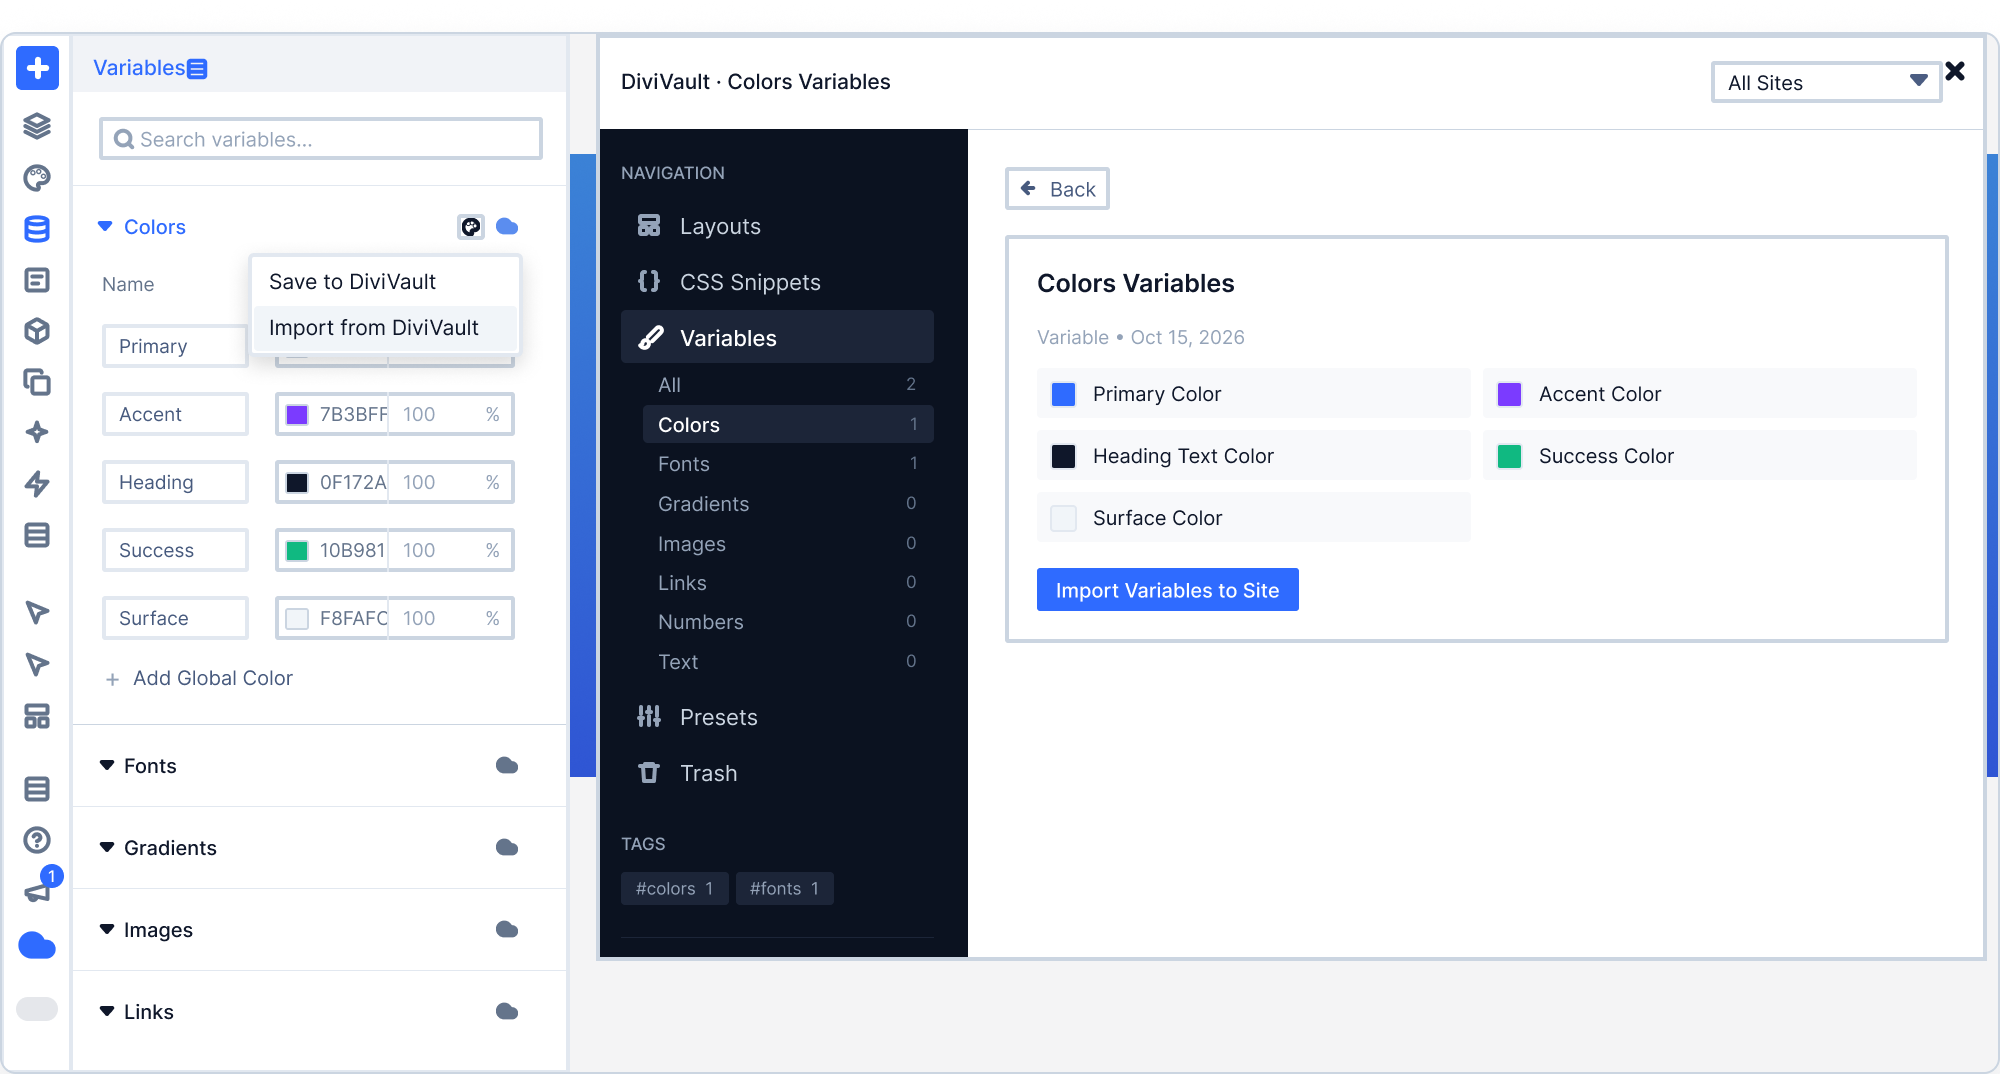Open CSS Snippets in navigation
The image size is (2000, 1074).
point(777,282)
